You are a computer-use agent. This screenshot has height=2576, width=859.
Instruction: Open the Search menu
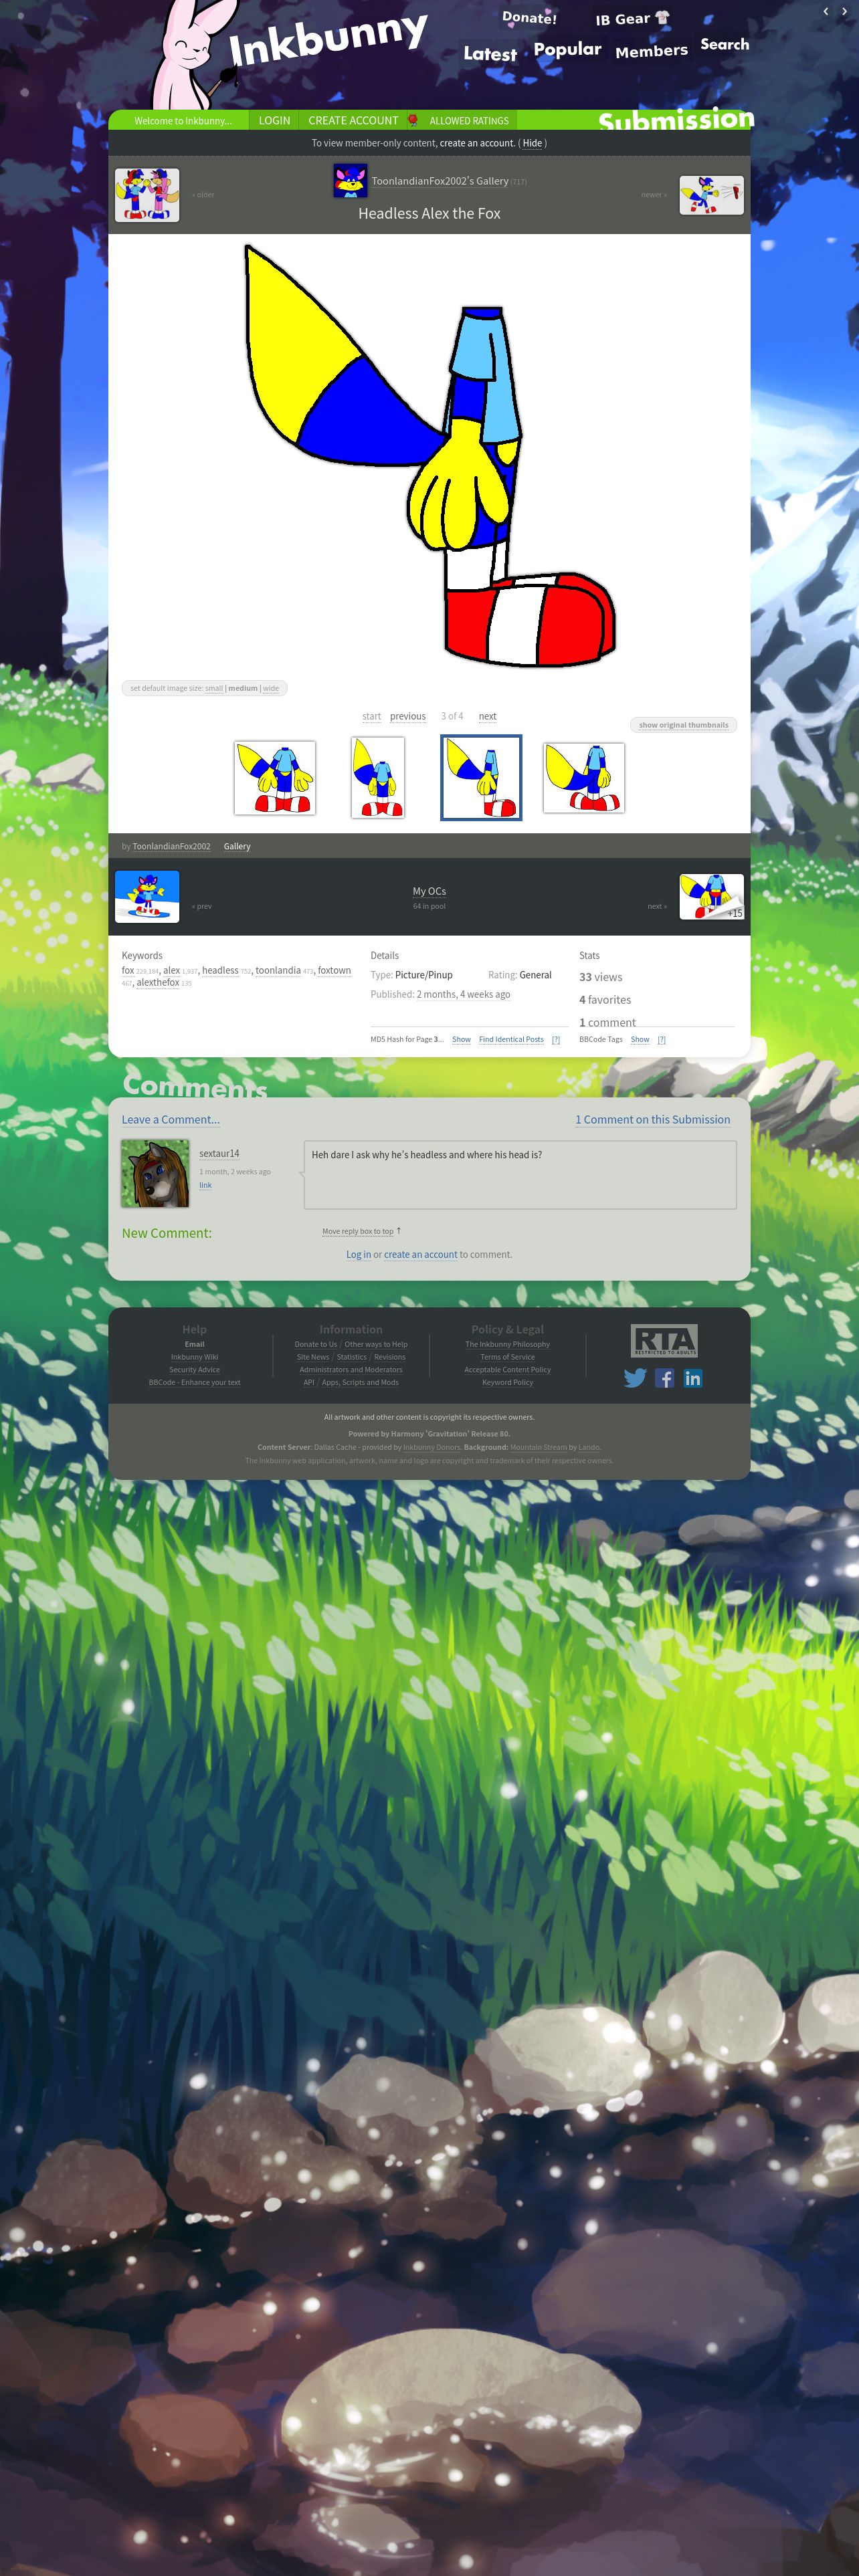pyautogui.click(x=724, y=44)
